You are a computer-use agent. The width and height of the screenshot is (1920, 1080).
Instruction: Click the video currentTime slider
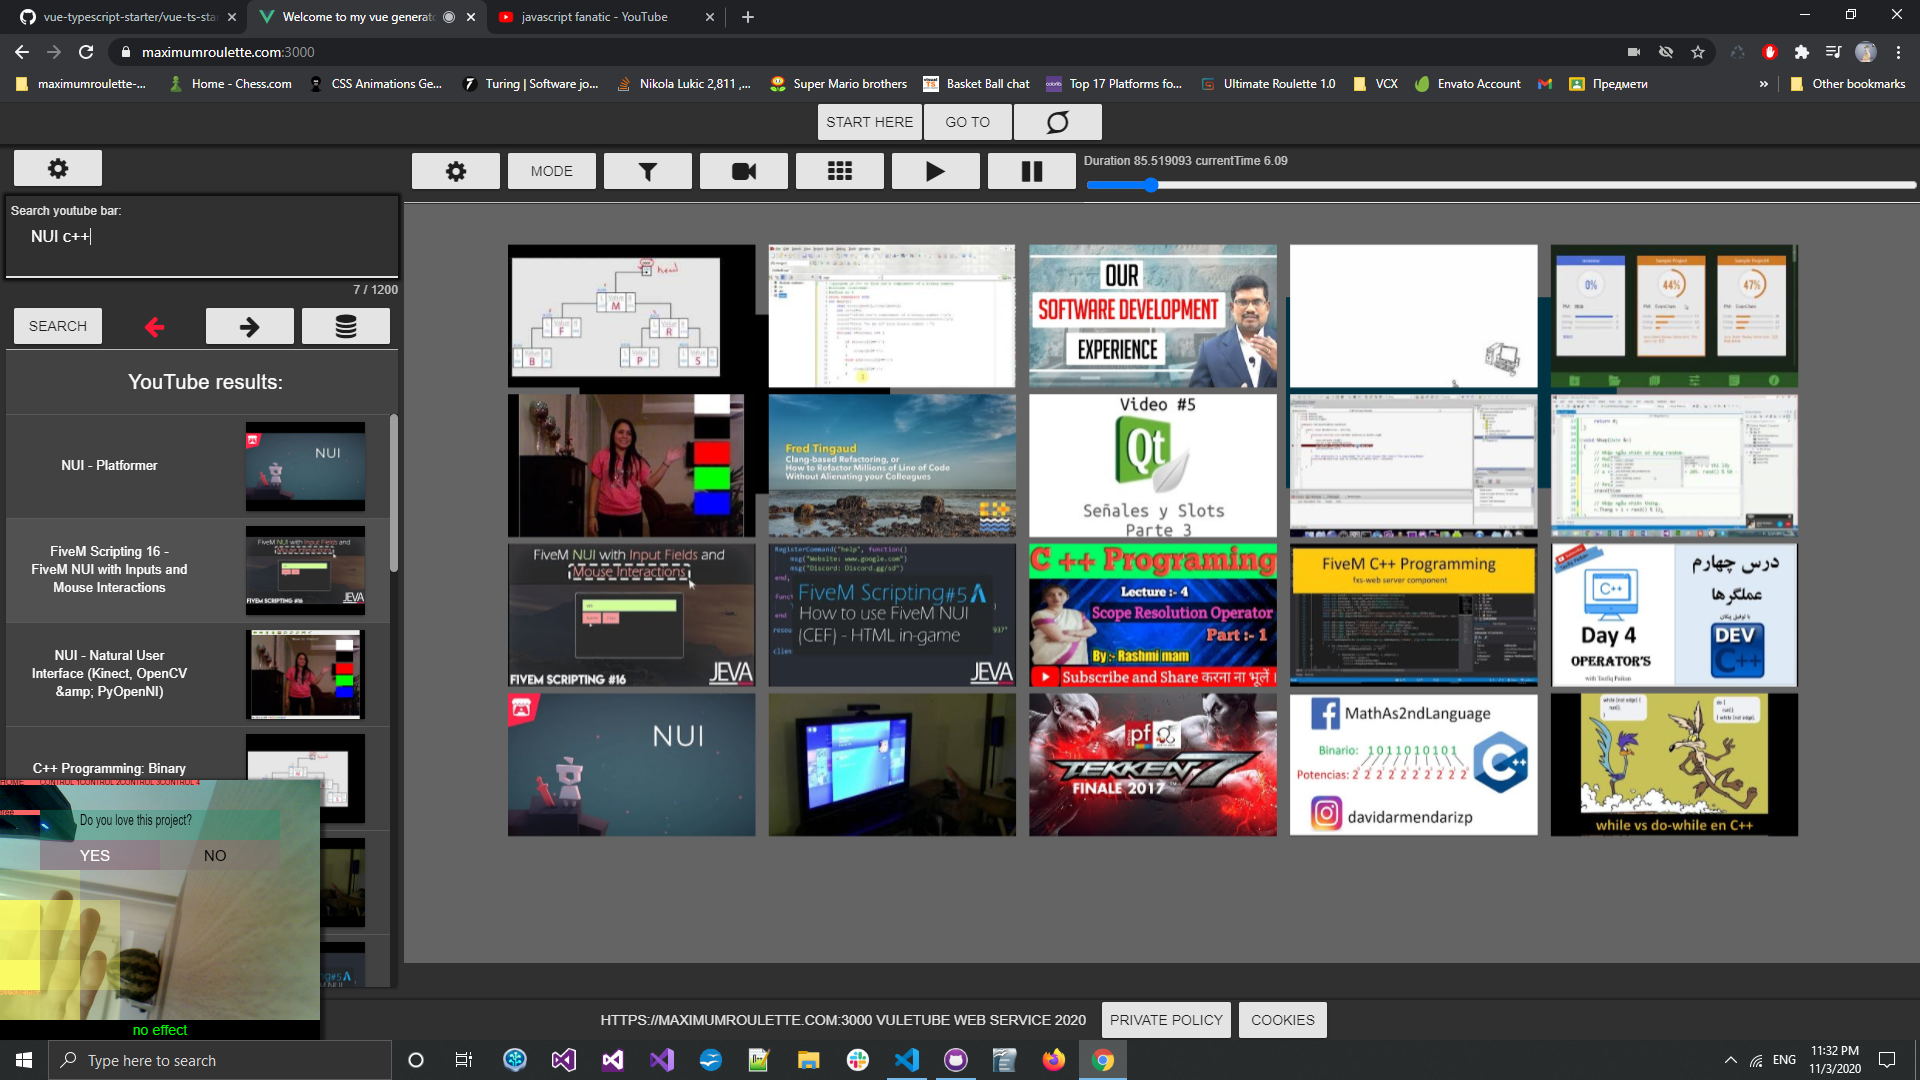[1500, 185]
